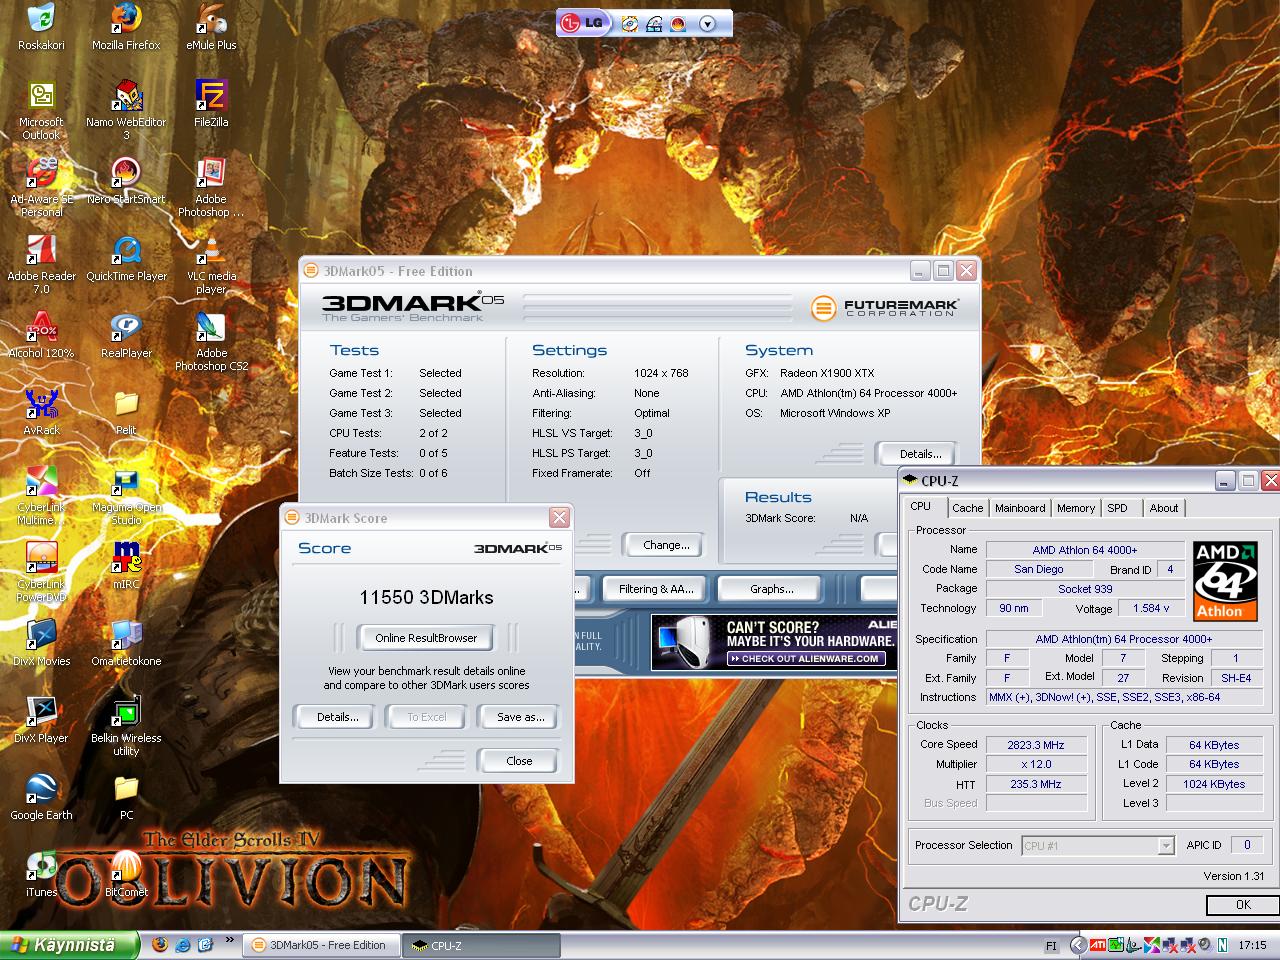Open CyberLink PowerDVD desktop icon
This screenshot has height=960, width=1280.
41,572
